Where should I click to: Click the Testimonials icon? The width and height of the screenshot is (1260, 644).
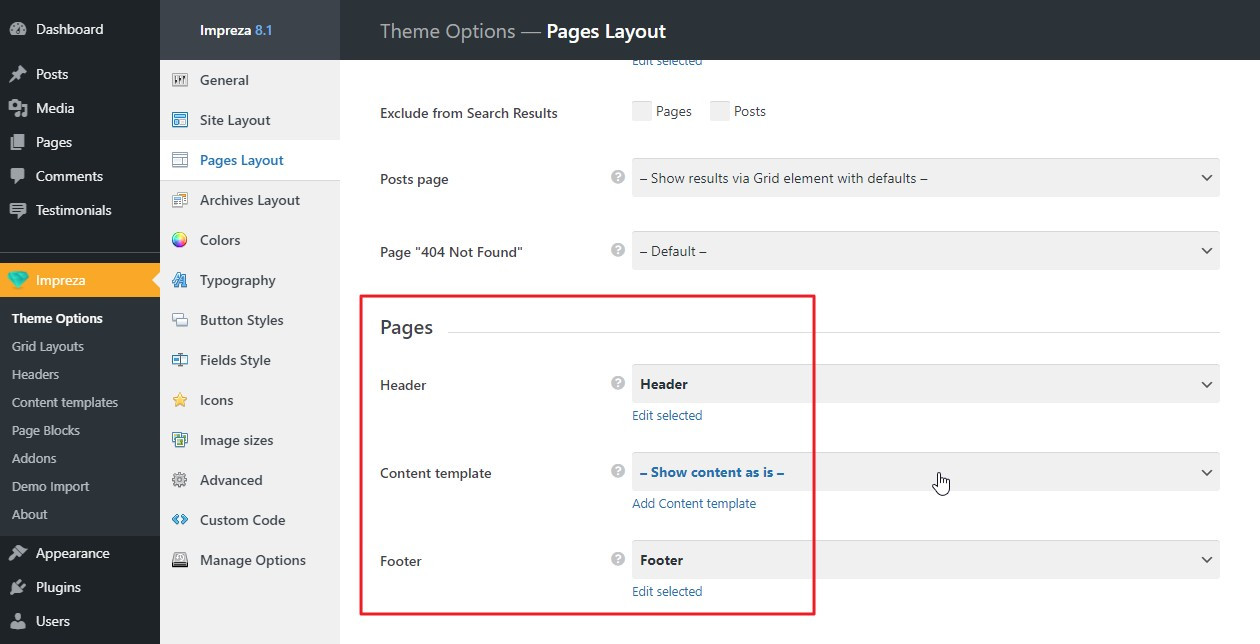click(x=18, y=210)
